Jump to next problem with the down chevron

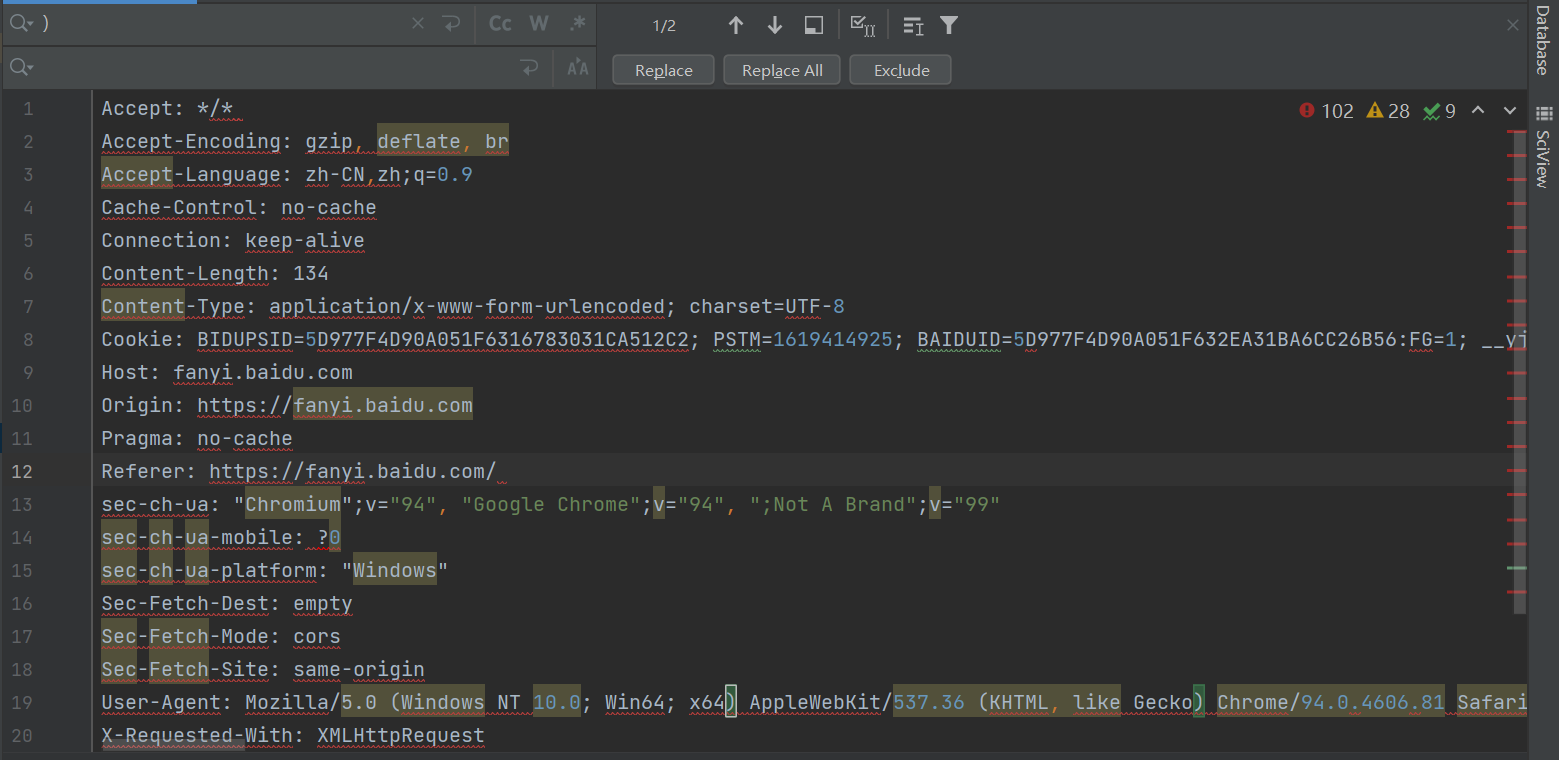tap(1510, 111)
